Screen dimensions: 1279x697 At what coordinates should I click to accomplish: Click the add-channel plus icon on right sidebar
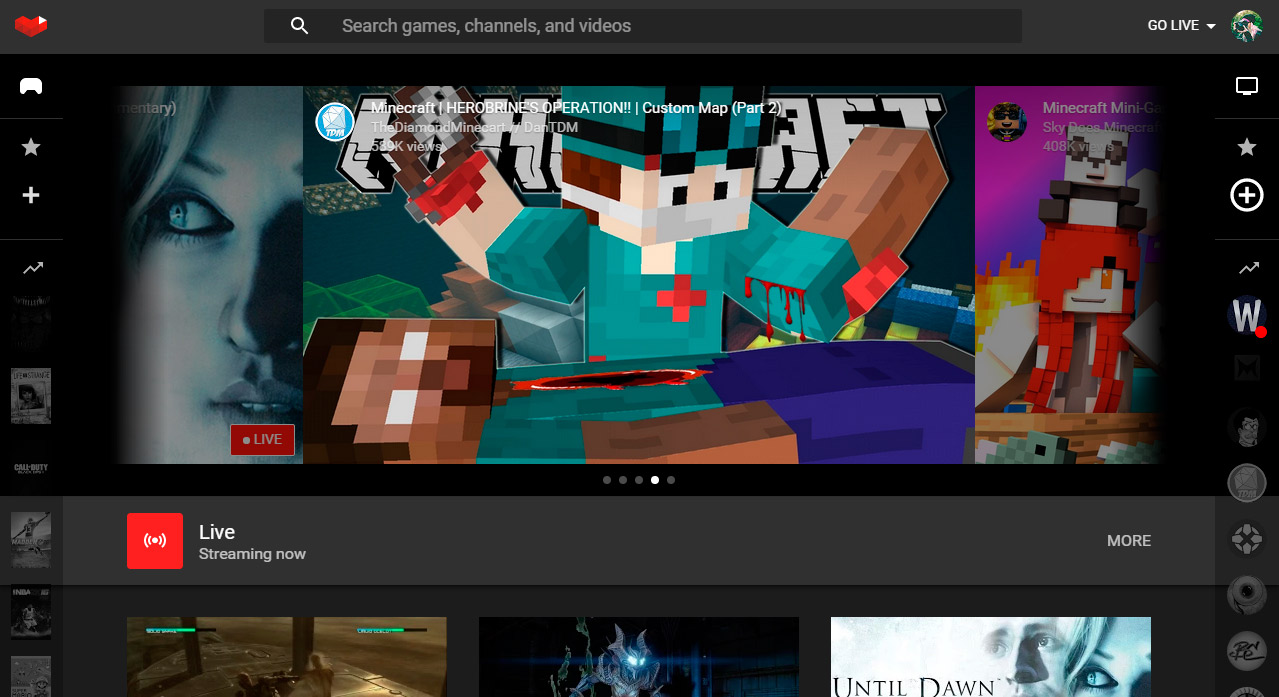pos(1246,195)
